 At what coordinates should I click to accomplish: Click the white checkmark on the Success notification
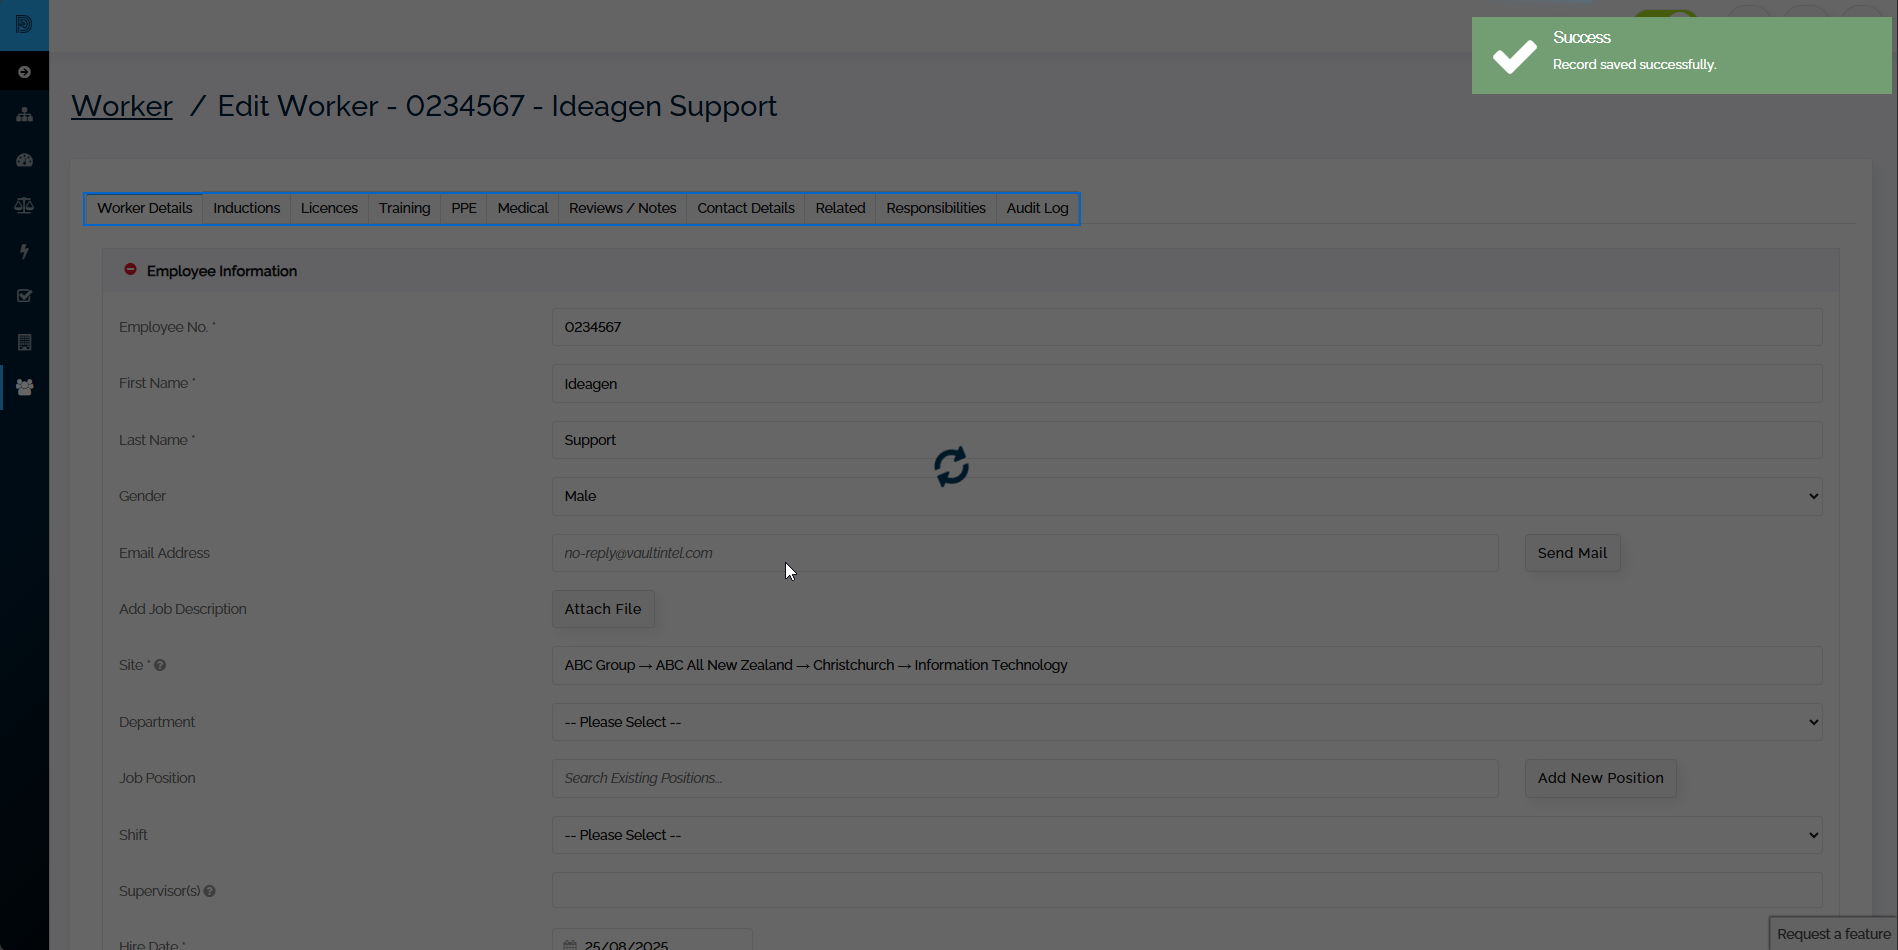(x=1514, y=56)
